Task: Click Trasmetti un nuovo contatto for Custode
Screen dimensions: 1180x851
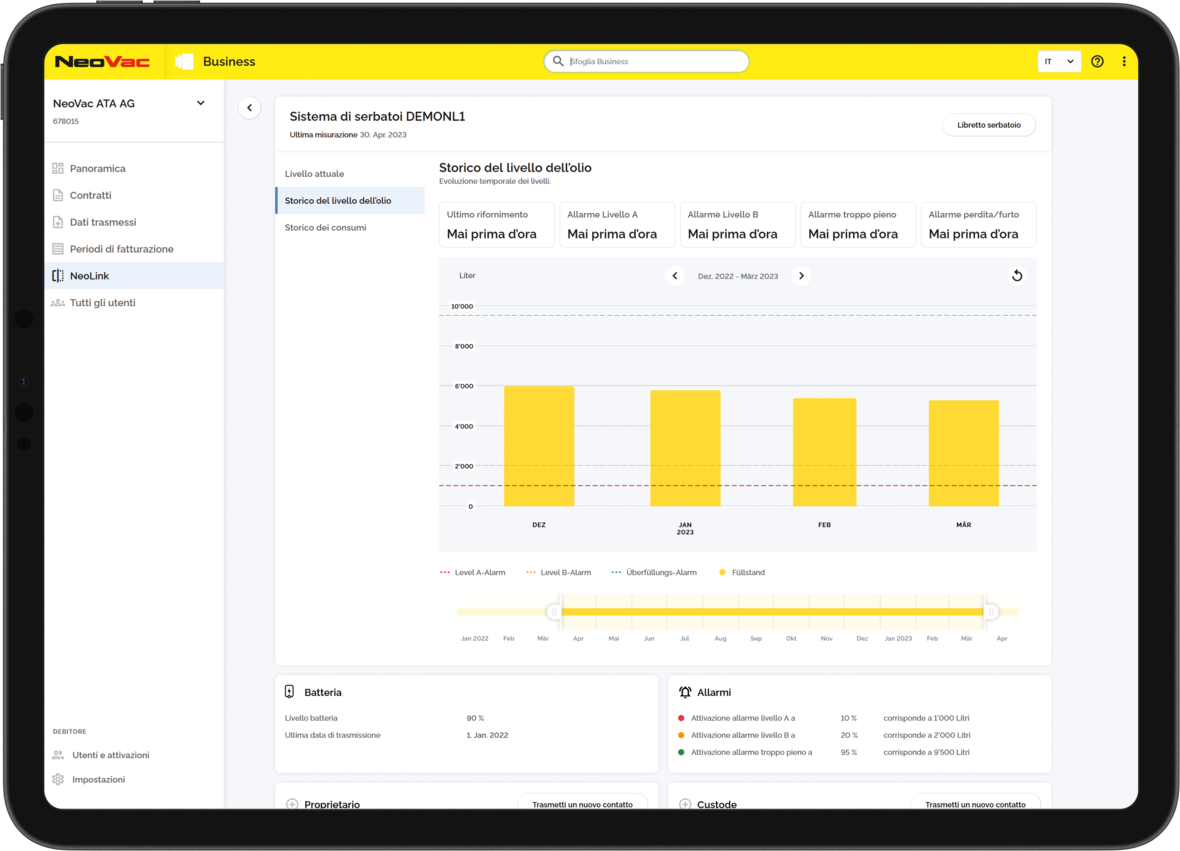Action: pos(975,804)
